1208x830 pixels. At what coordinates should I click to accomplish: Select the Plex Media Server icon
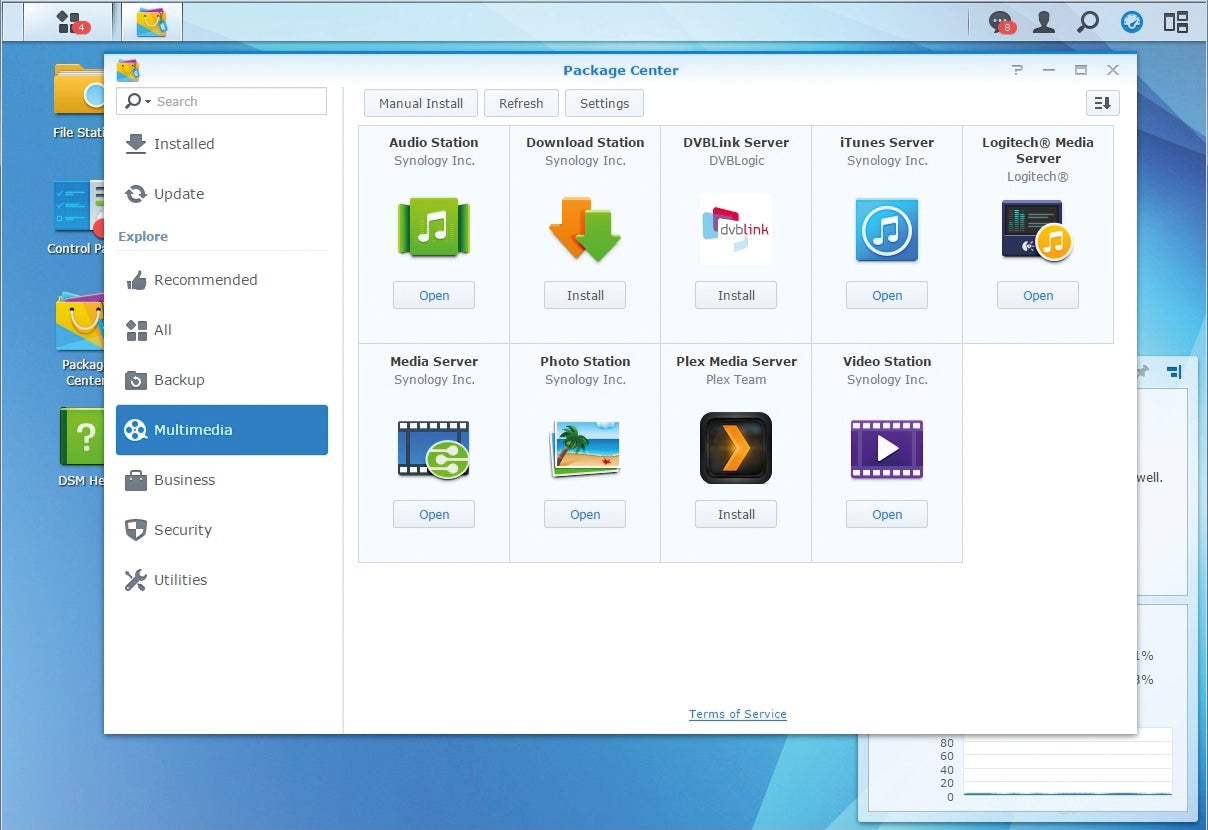736,448
